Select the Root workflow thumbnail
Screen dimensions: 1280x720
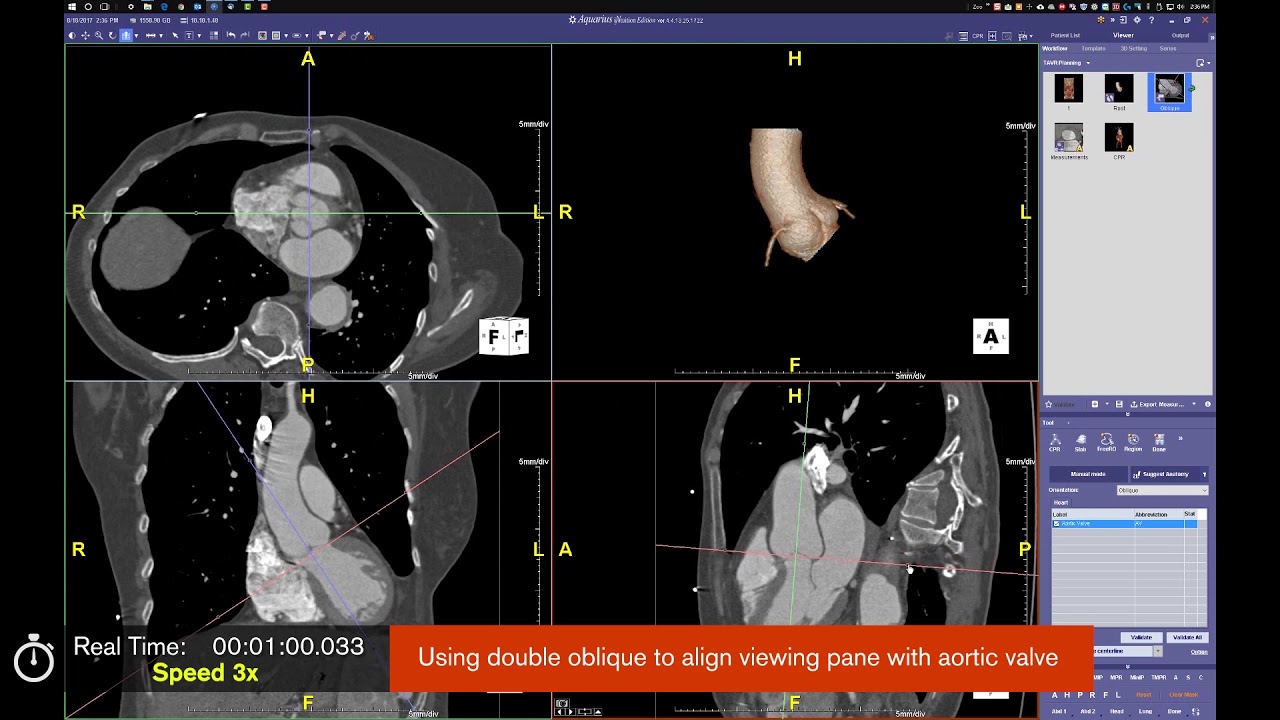tap(1119, 91)
